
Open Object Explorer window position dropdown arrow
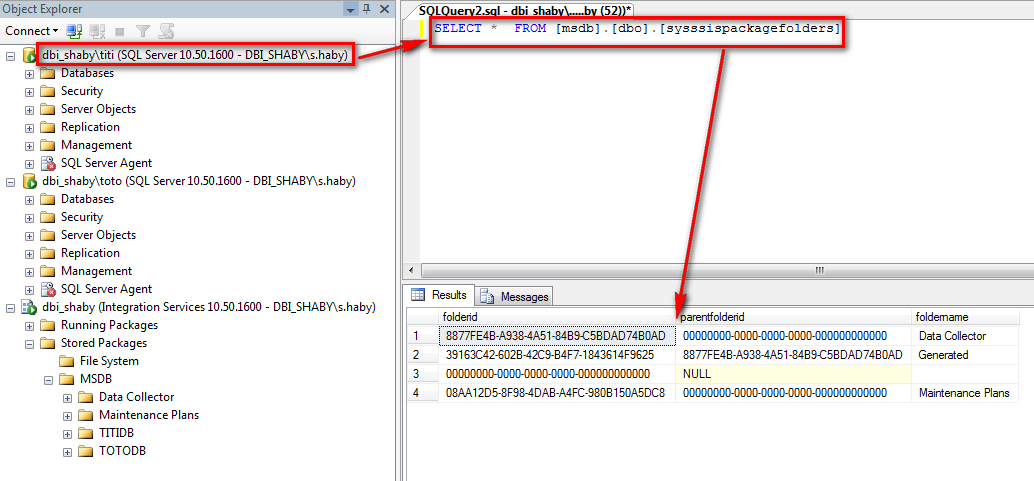pyautogui.click(x=350, y=8)
